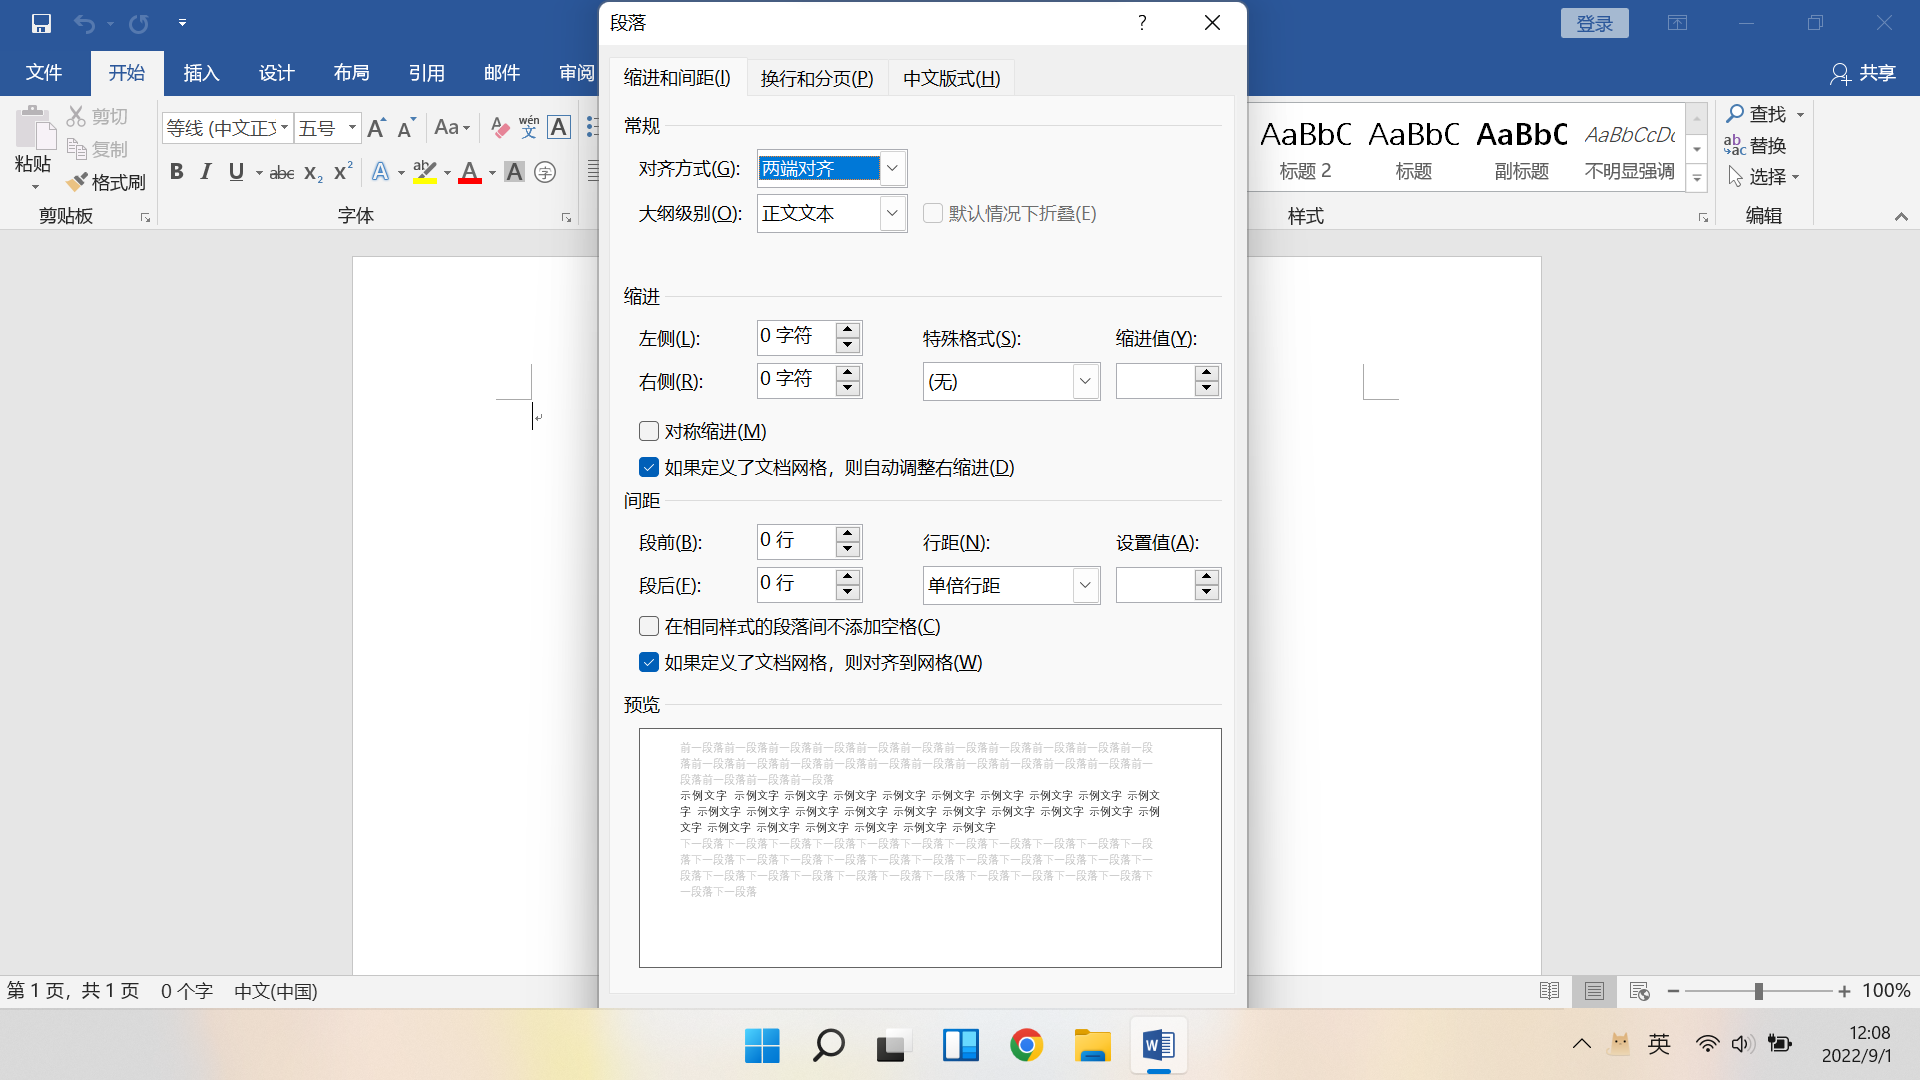Switch to 中文版式 tab
The height and width of the screenshot is (1080, 1920).
(951, 78)
